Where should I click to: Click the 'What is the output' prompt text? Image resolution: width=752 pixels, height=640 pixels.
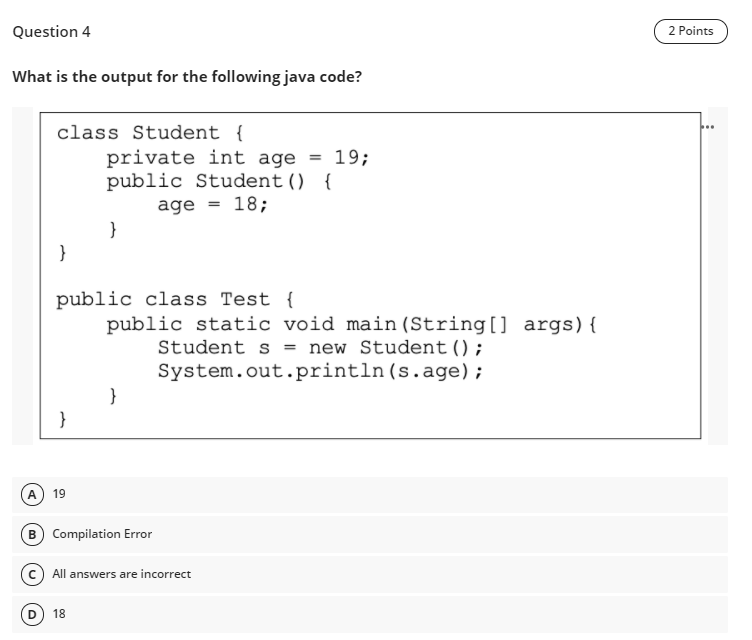pos(187,77)
